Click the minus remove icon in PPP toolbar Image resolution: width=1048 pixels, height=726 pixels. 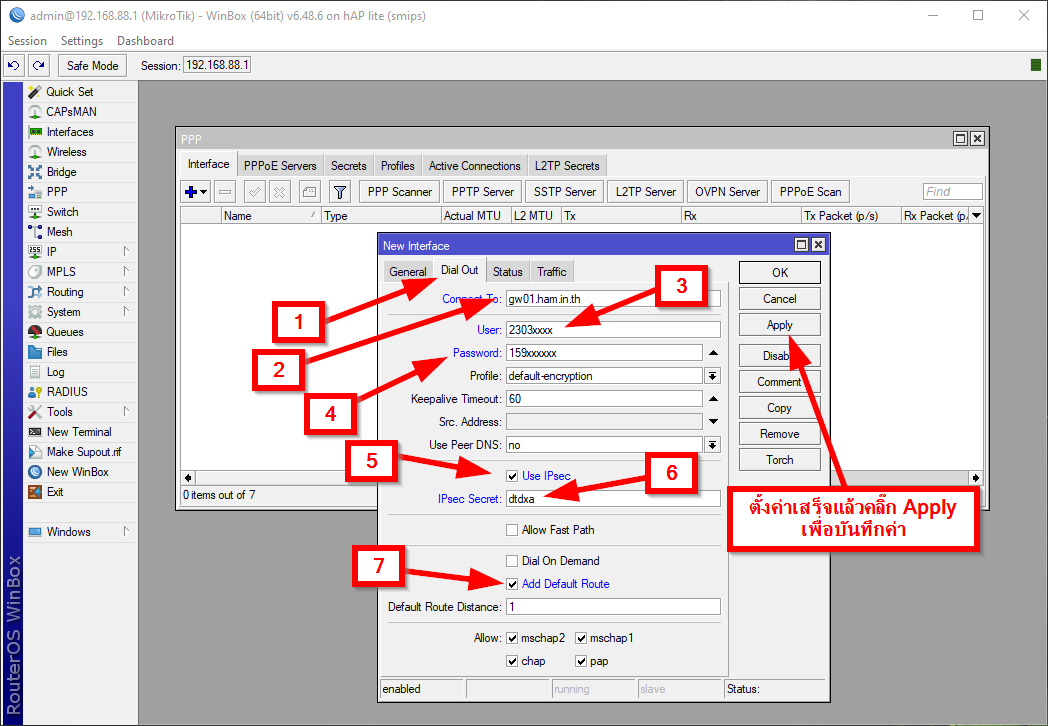225,193
